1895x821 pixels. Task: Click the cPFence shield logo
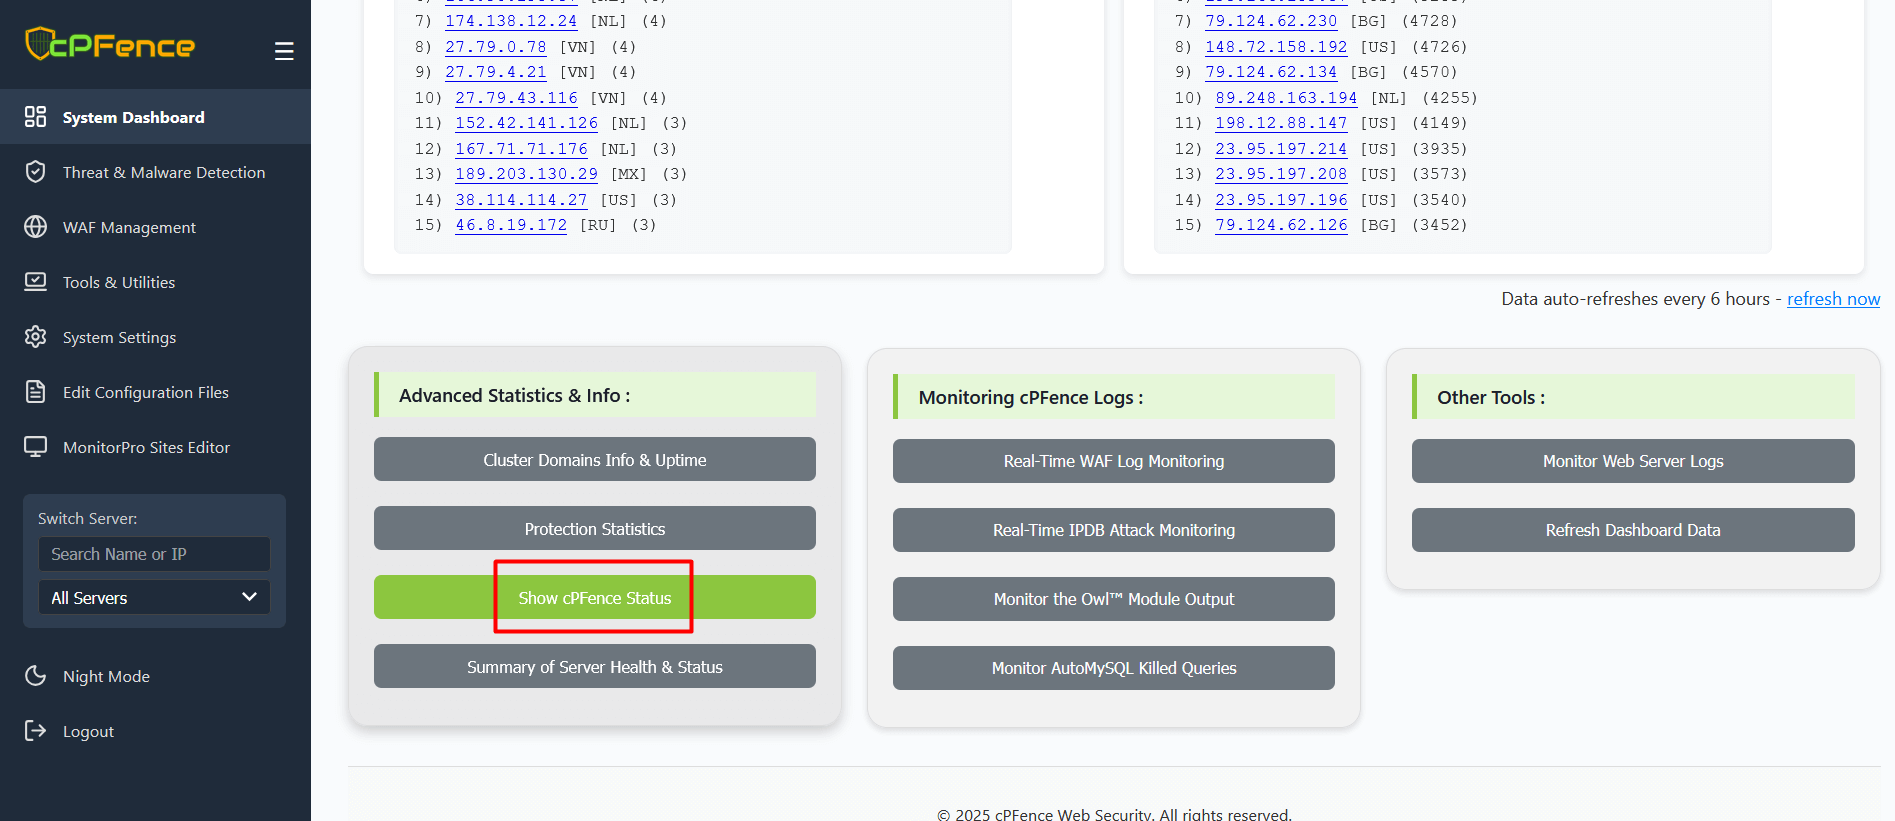click(x=38, y=44)
